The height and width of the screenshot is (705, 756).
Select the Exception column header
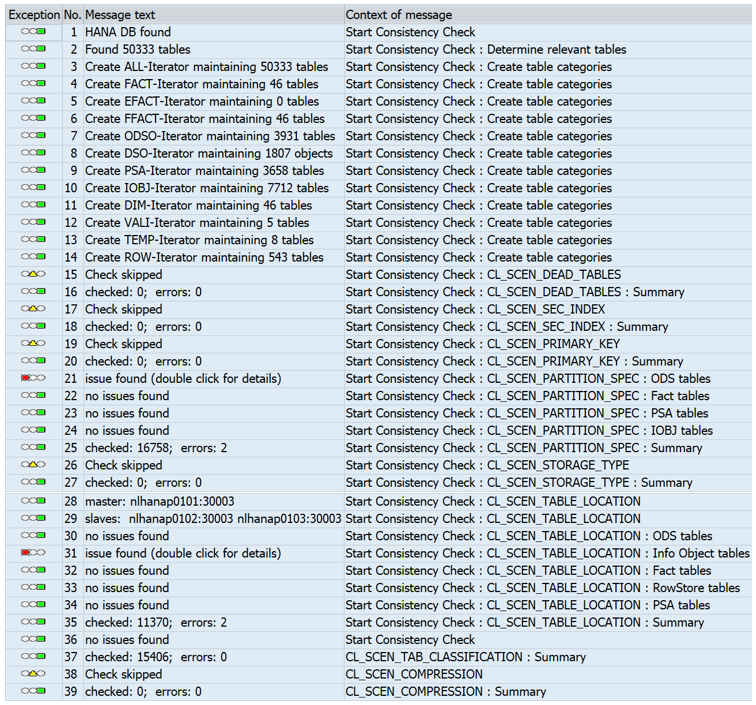(x=33, y=15)
